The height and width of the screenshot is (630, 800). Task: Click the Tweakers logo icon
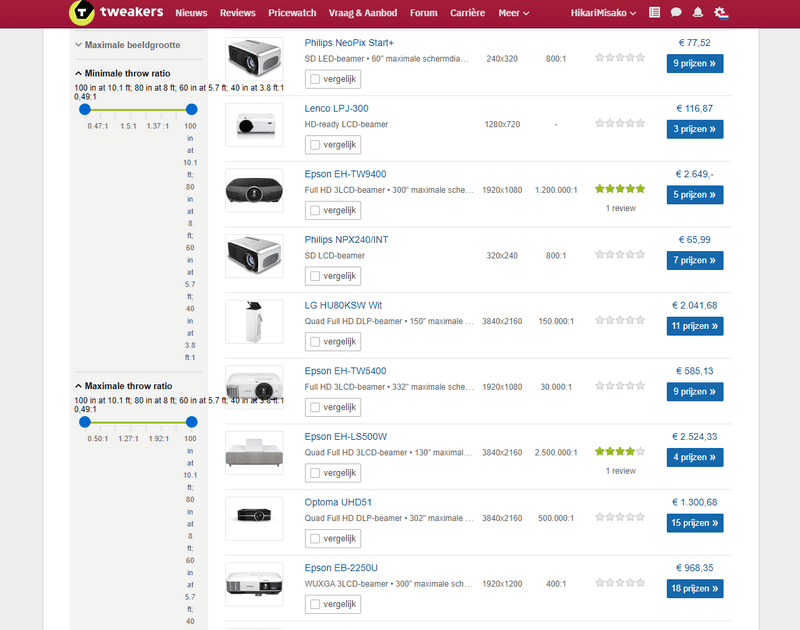pyautogui.click(x=82, y=12)
